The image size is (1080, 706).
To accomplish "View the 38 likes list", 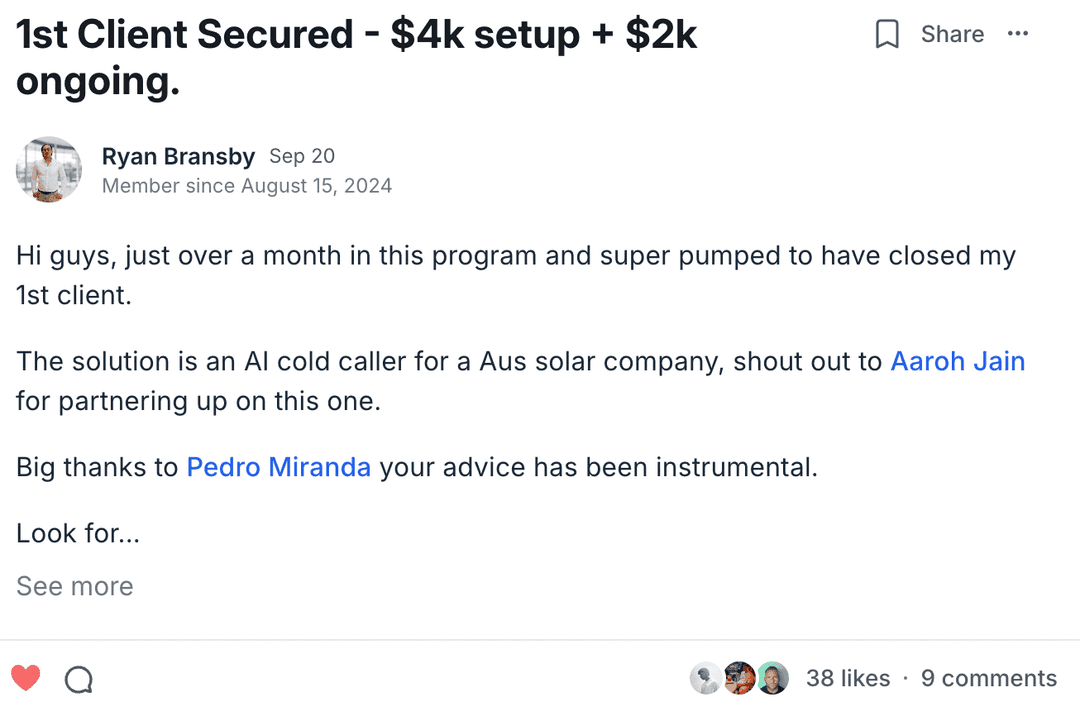I will (848, 679).
